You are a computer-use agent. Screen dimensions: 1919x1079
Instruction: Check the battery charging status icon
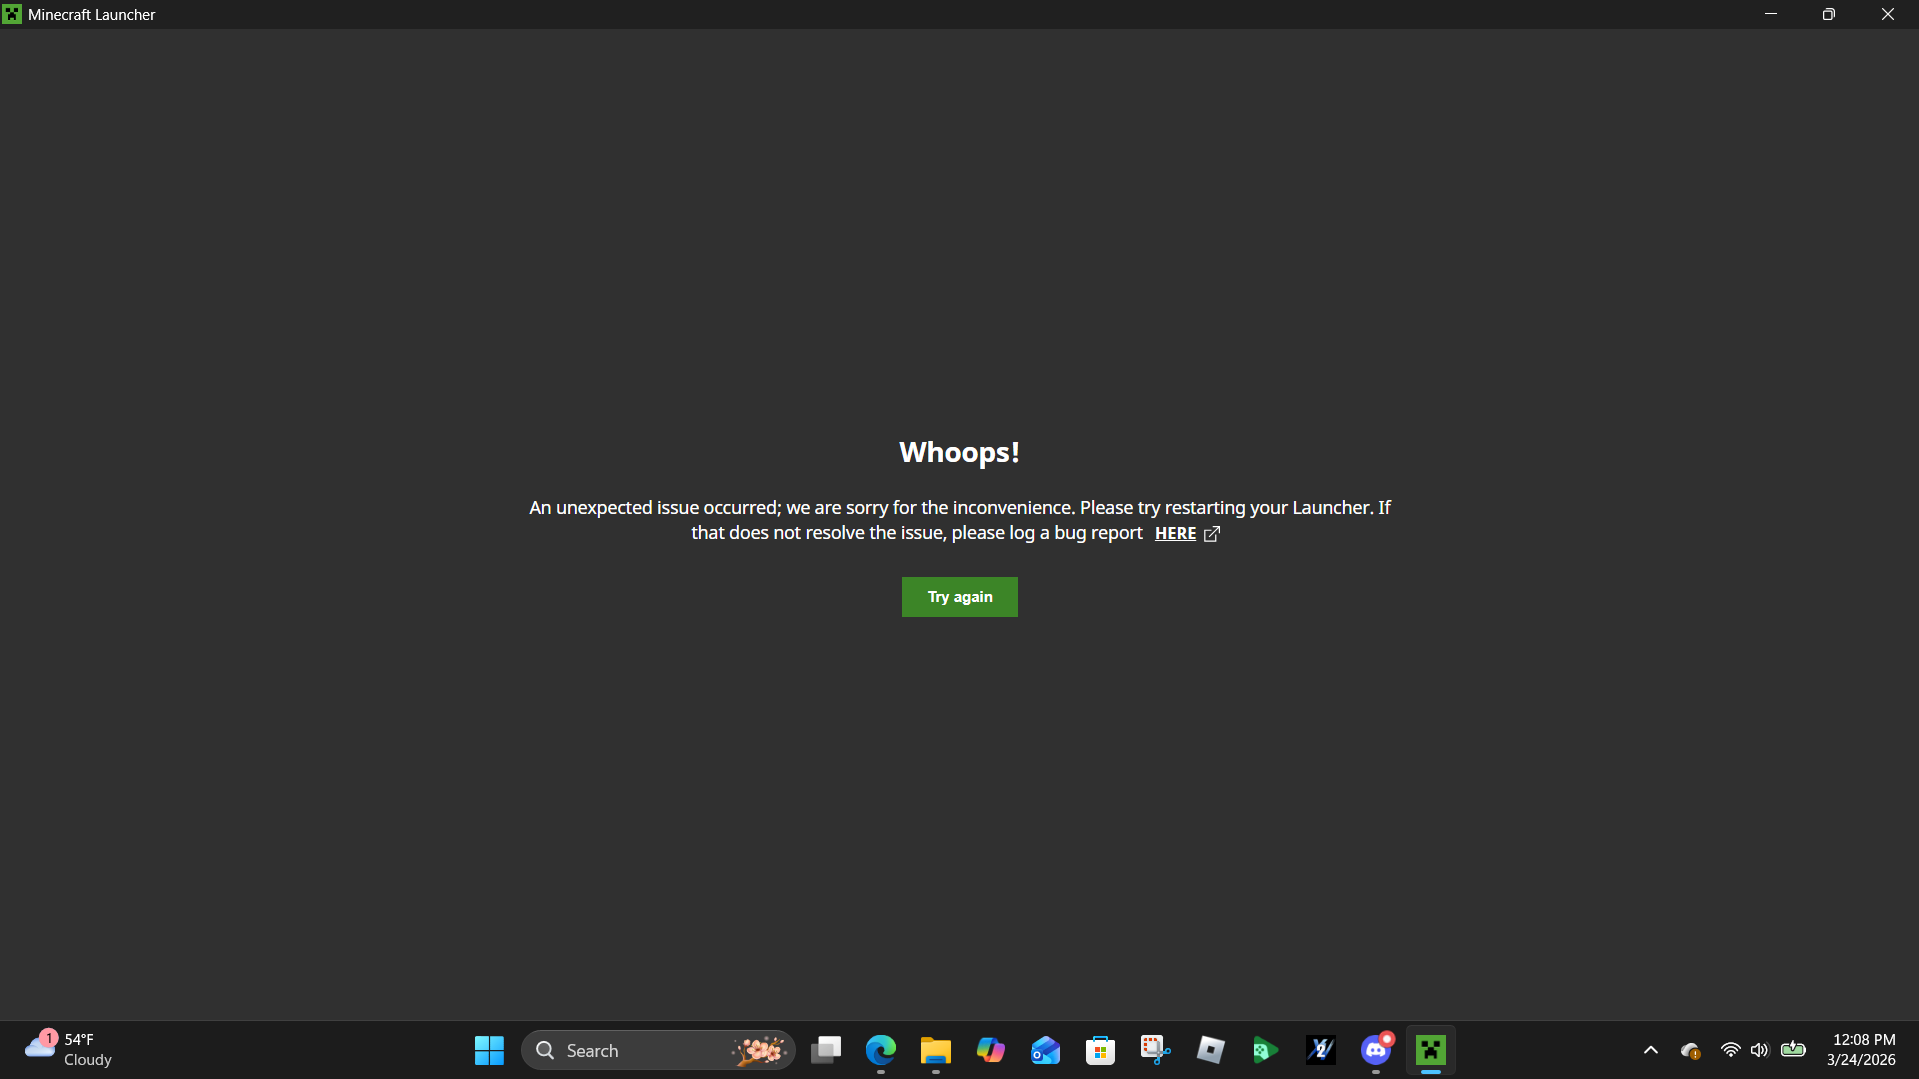(1793, 1050)
